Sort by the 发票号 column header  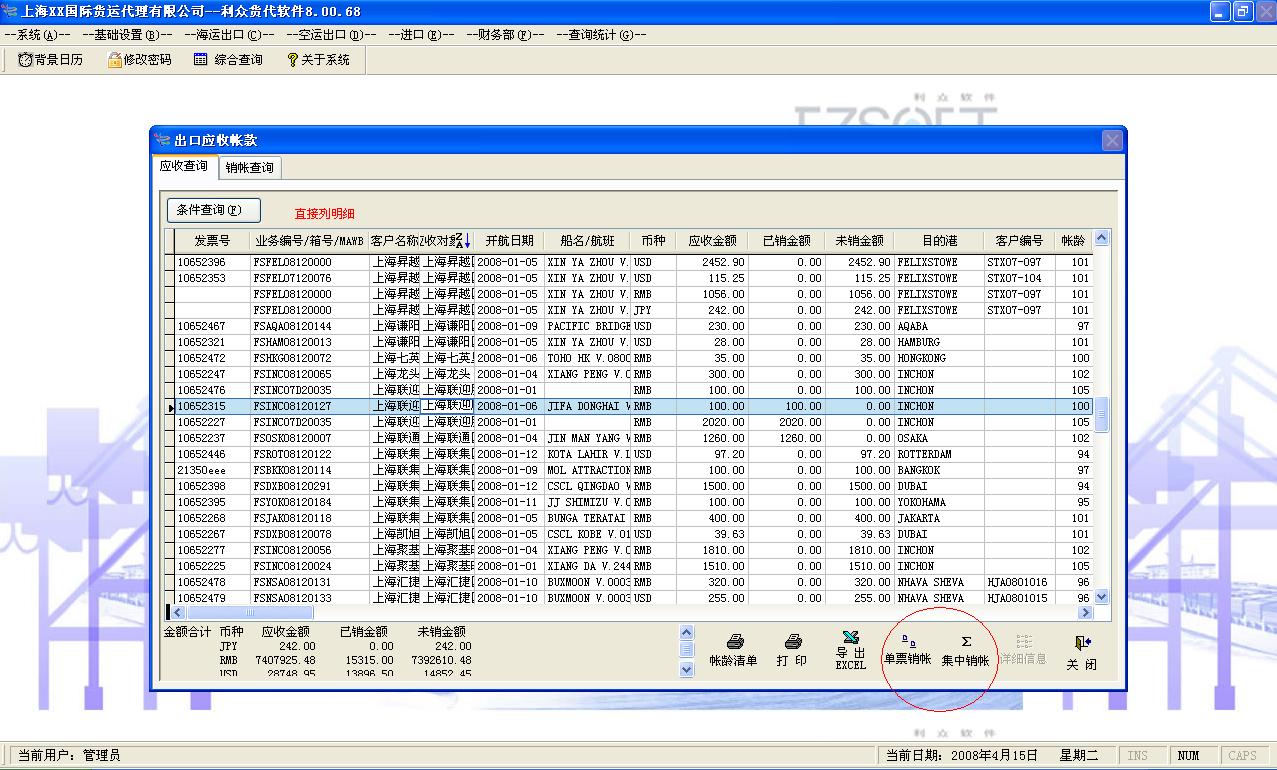(x=211, y=241)
